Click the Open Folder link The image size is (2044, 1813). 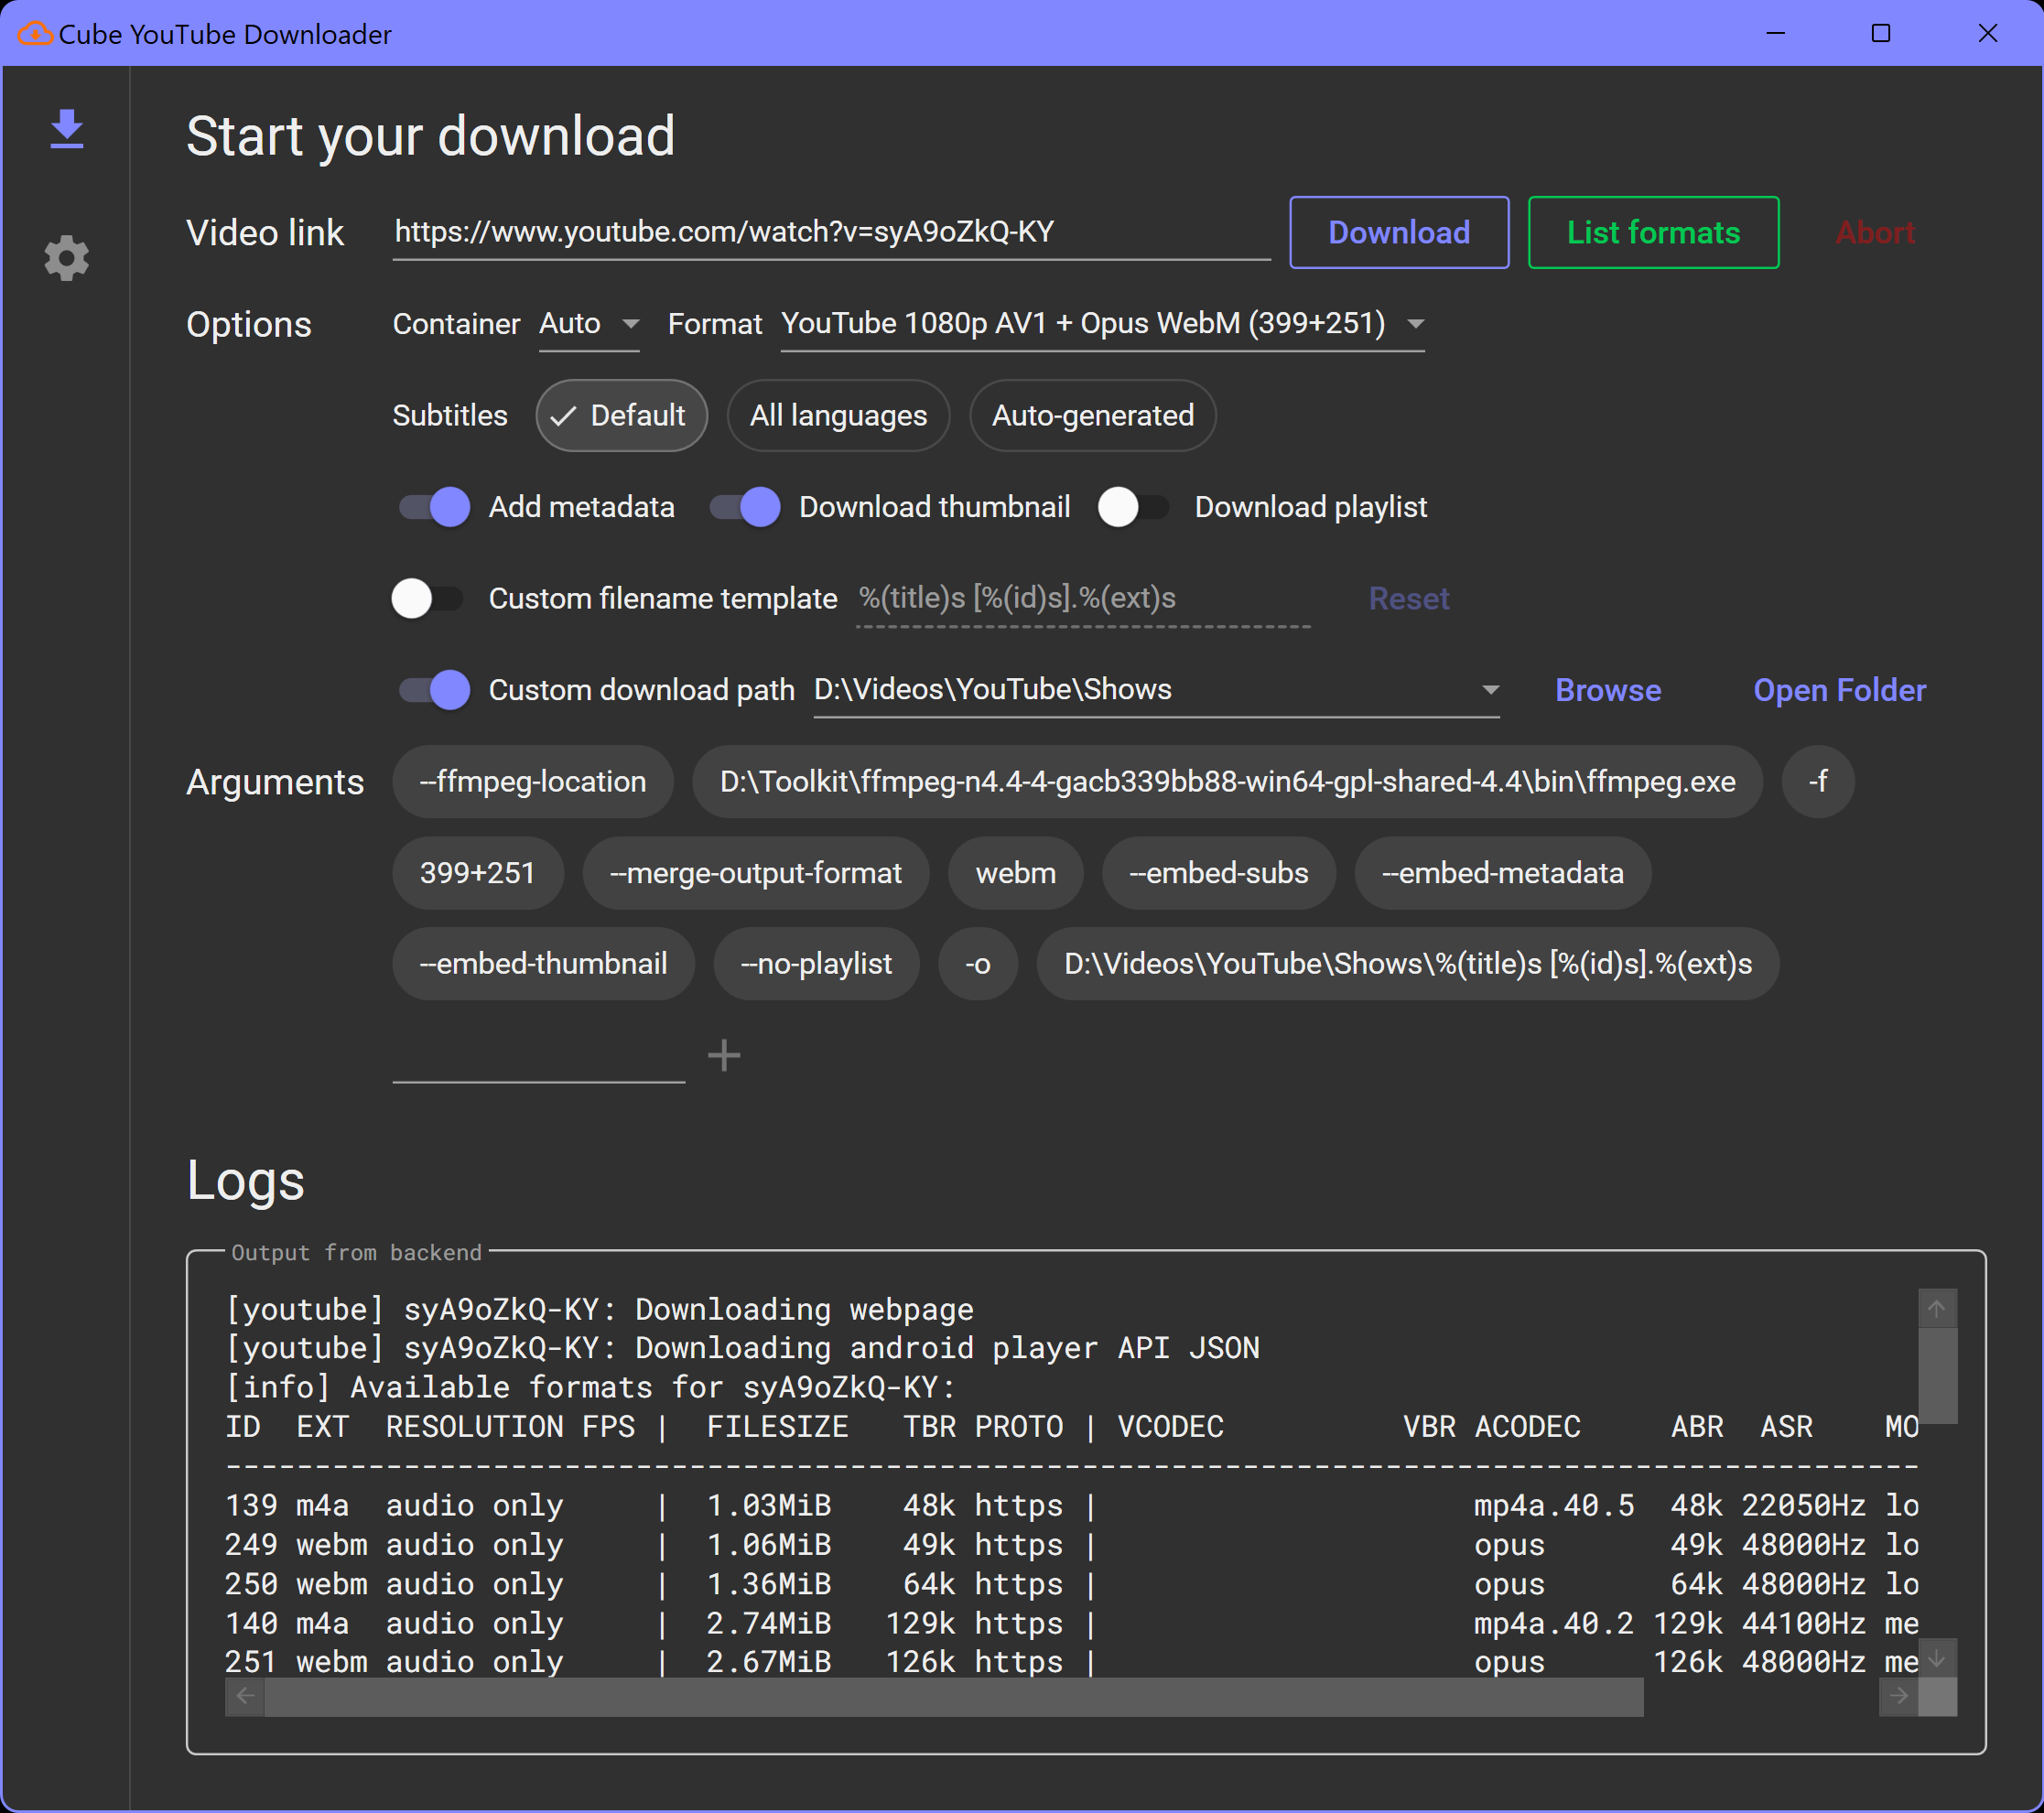pyautogui.click(x=1839, y=690)
